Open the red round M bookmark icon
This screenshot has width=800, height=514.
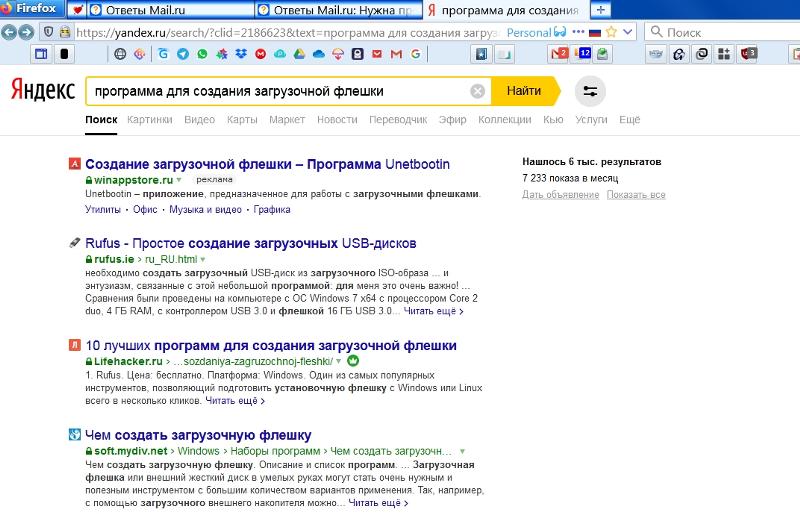(x=260, y=54)
